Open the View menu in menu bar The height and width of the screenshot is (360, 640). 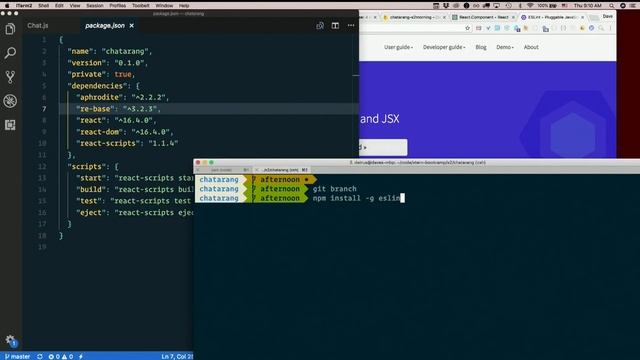click(x=75, y=5)
